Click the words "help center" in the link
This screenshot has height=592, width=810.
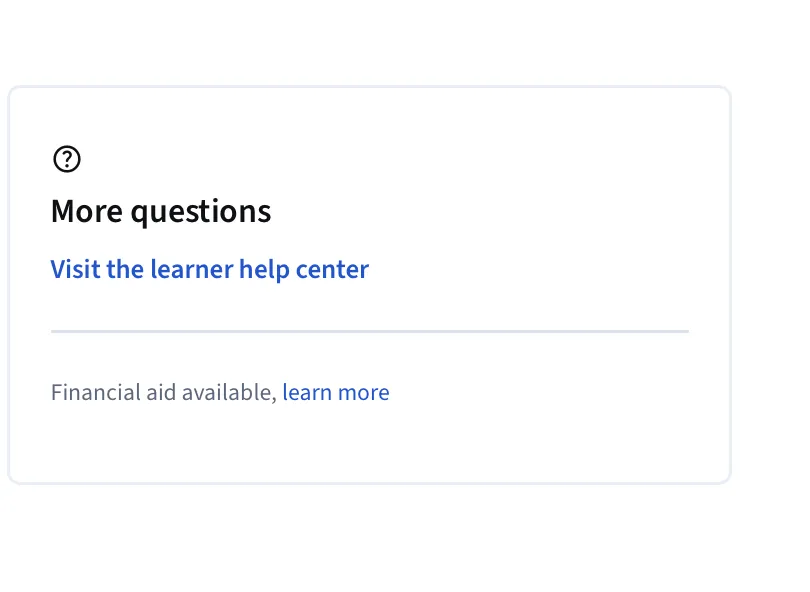304,269
